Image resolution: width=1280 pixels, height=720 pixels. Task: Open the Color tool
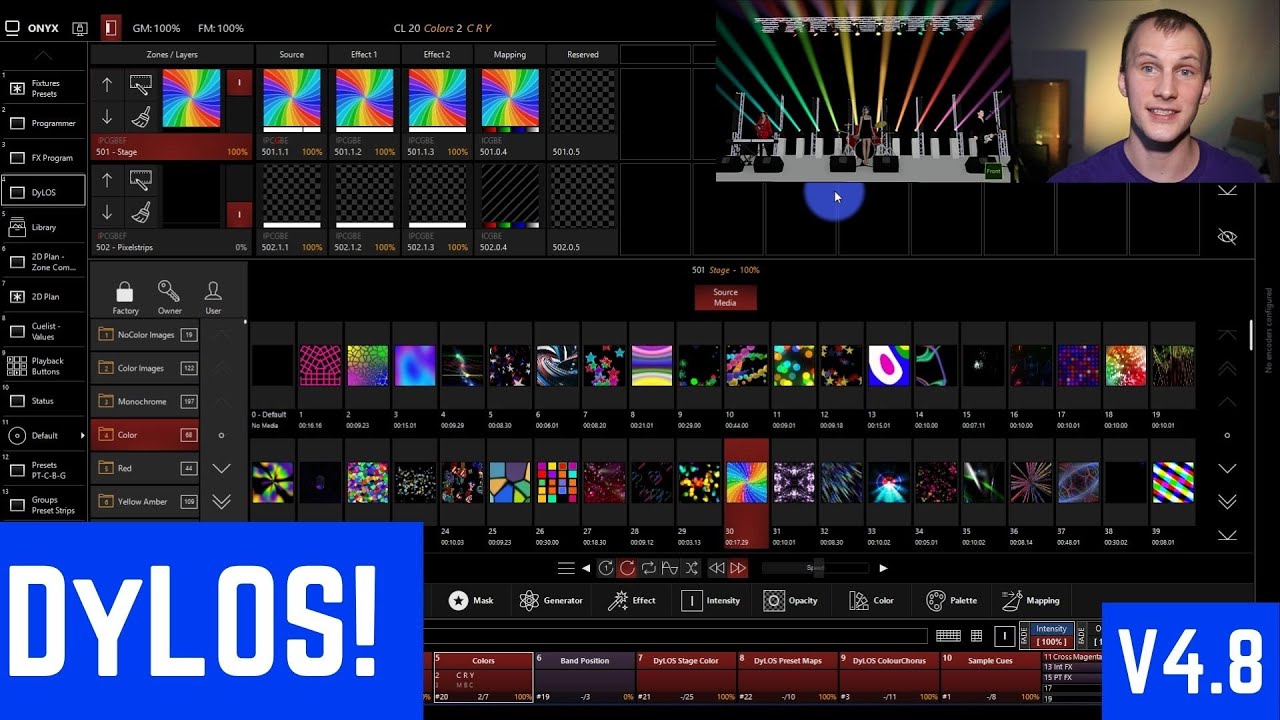[871, 600]
